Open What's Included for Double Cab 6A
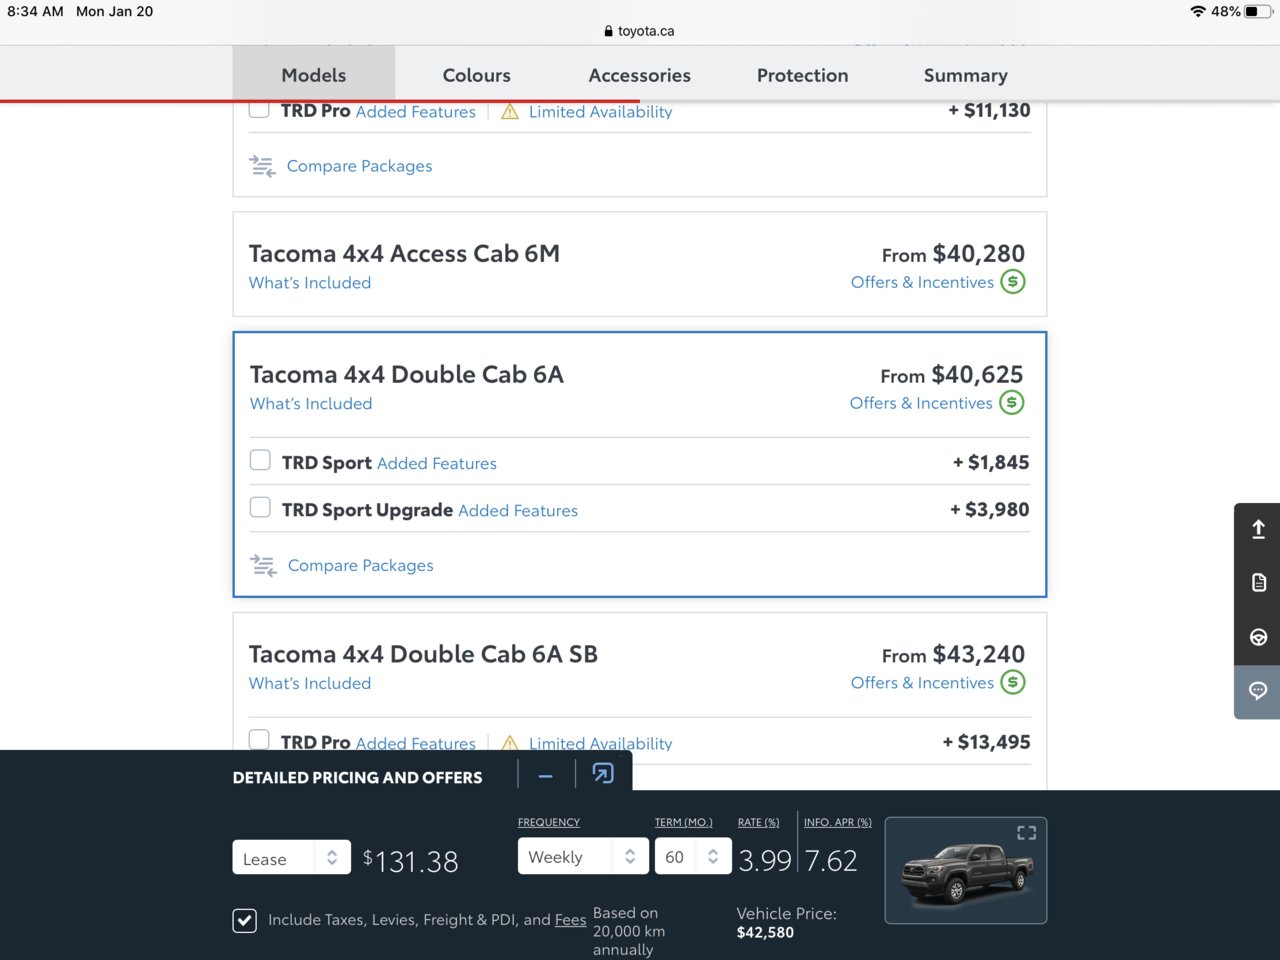The width and height of the screenshot is (1280, 960). 311,404
